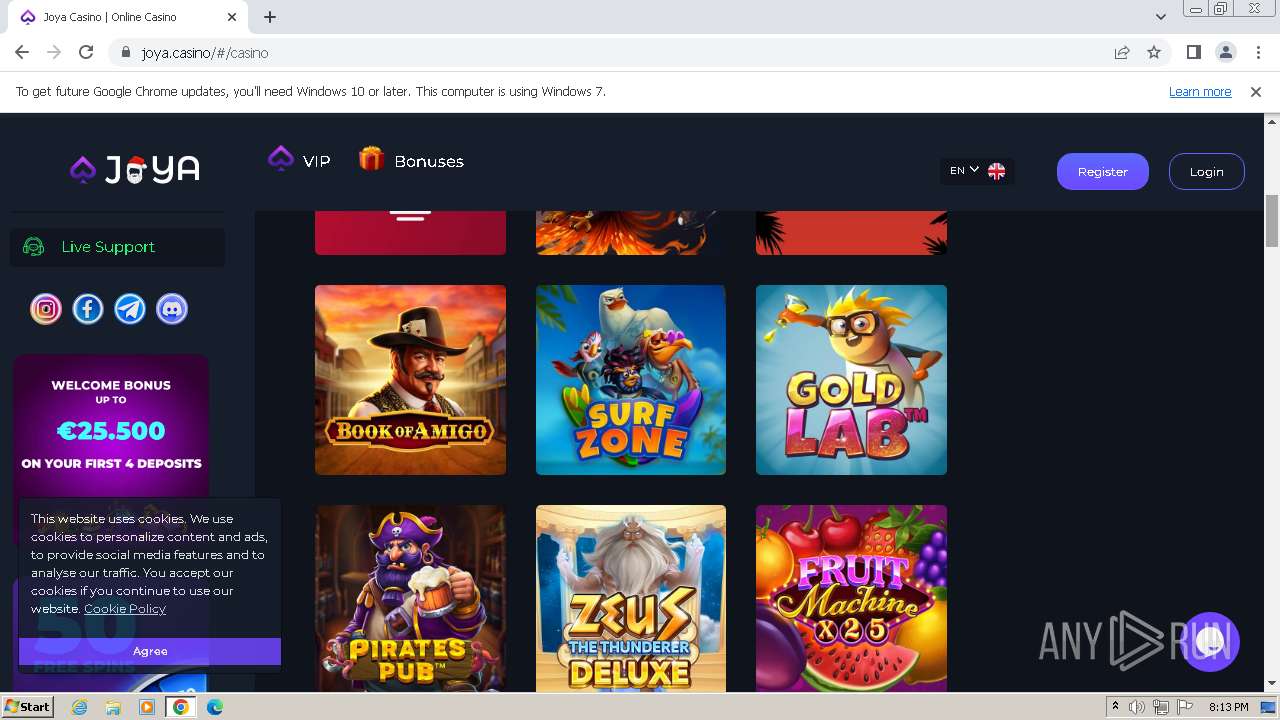Open the Pirates Pub game
1280x720 pixels.
pos(410,598)
